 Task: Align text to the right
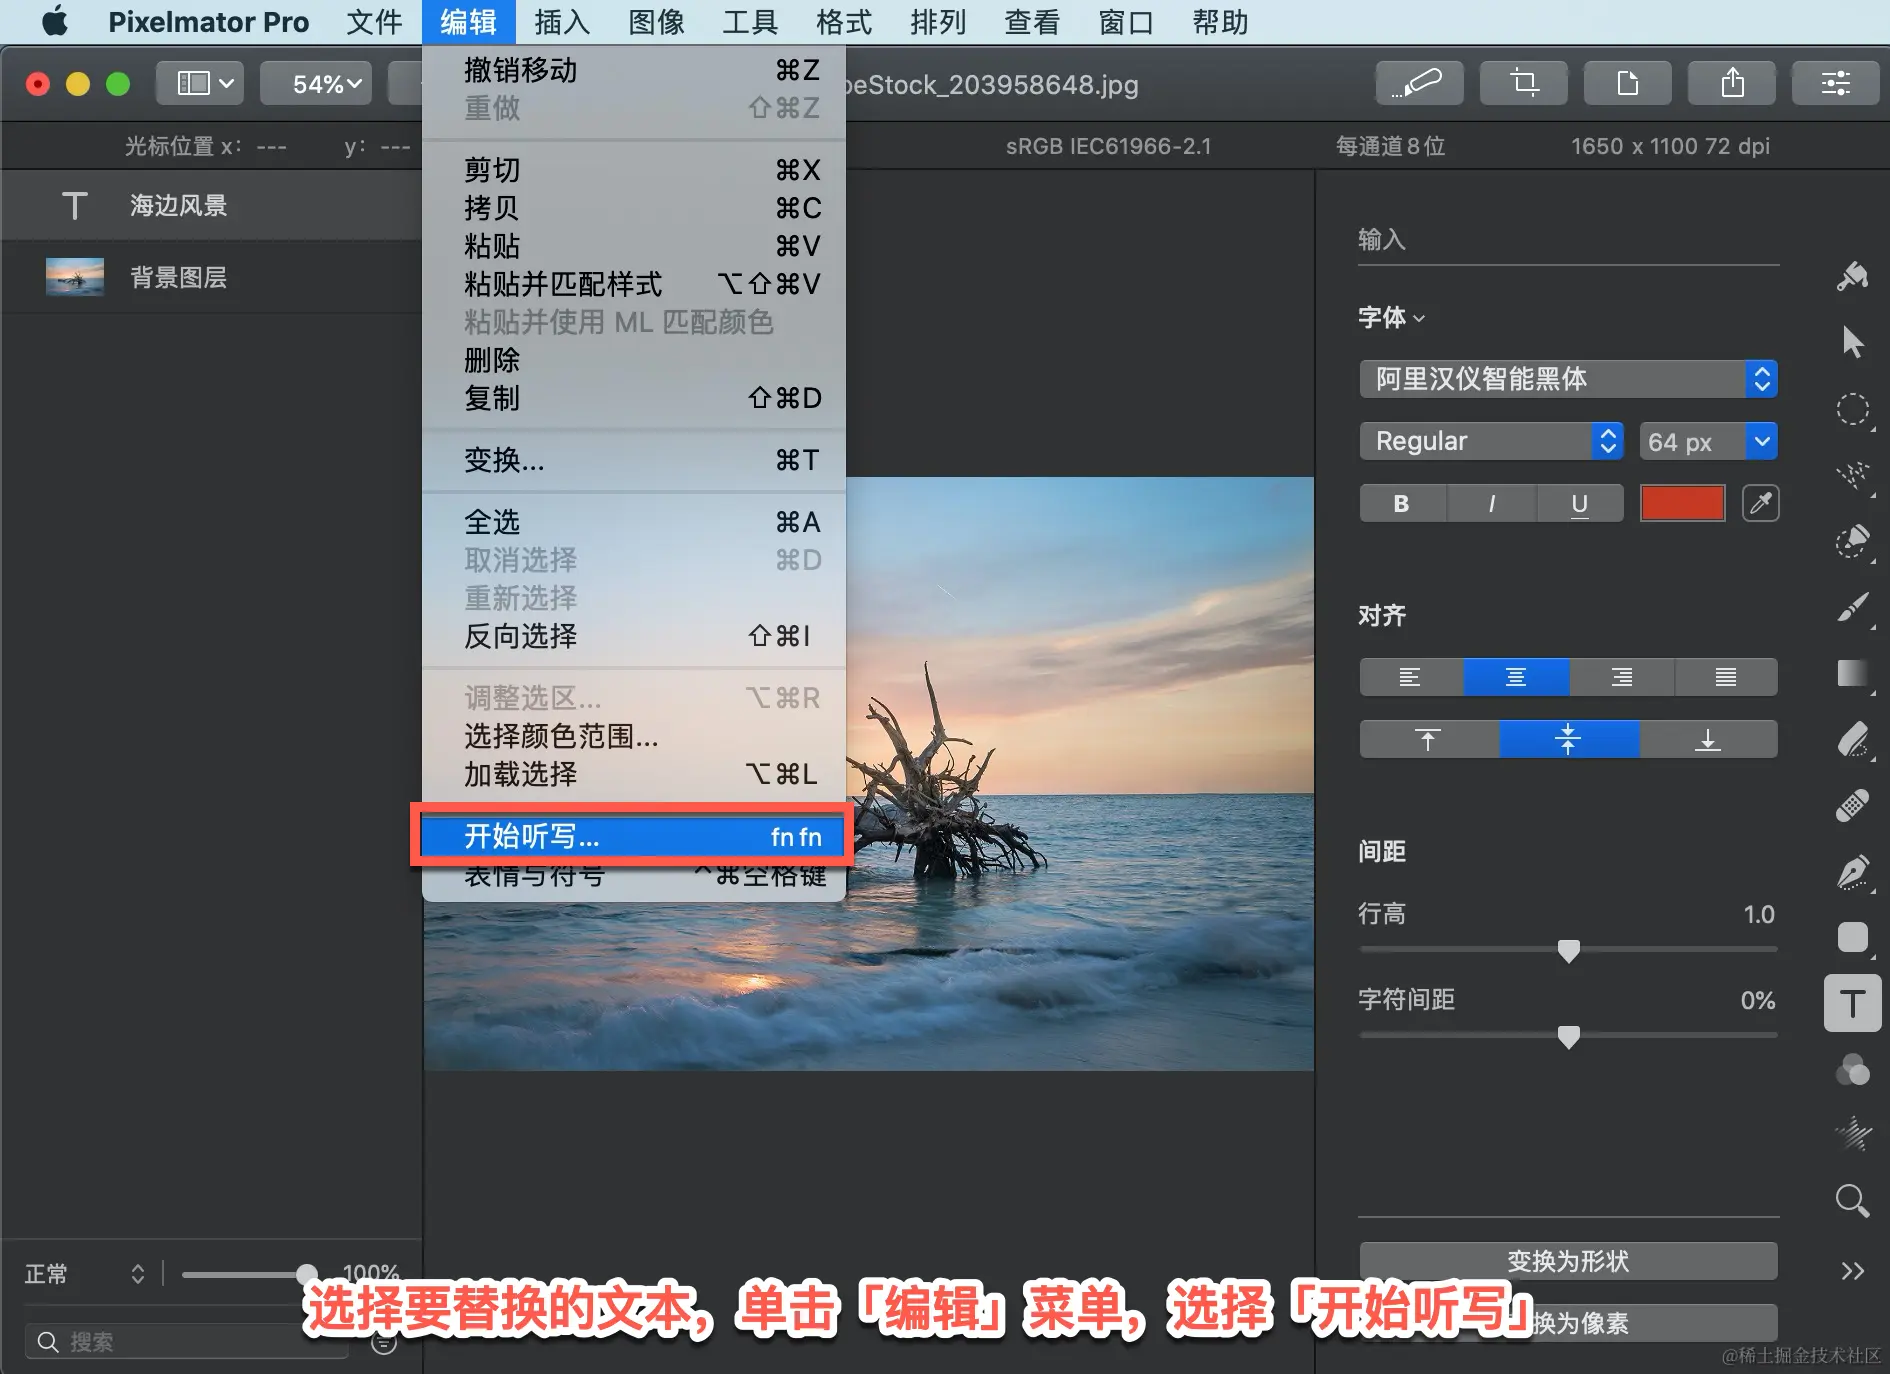tap(1621, 677)
